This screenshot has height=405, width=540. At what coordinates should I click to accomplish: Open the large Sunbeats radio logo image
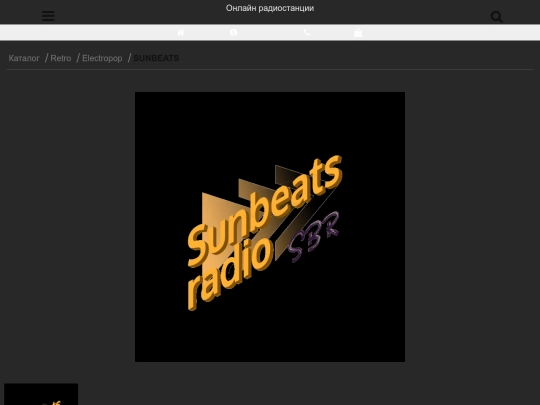point(270,227)
